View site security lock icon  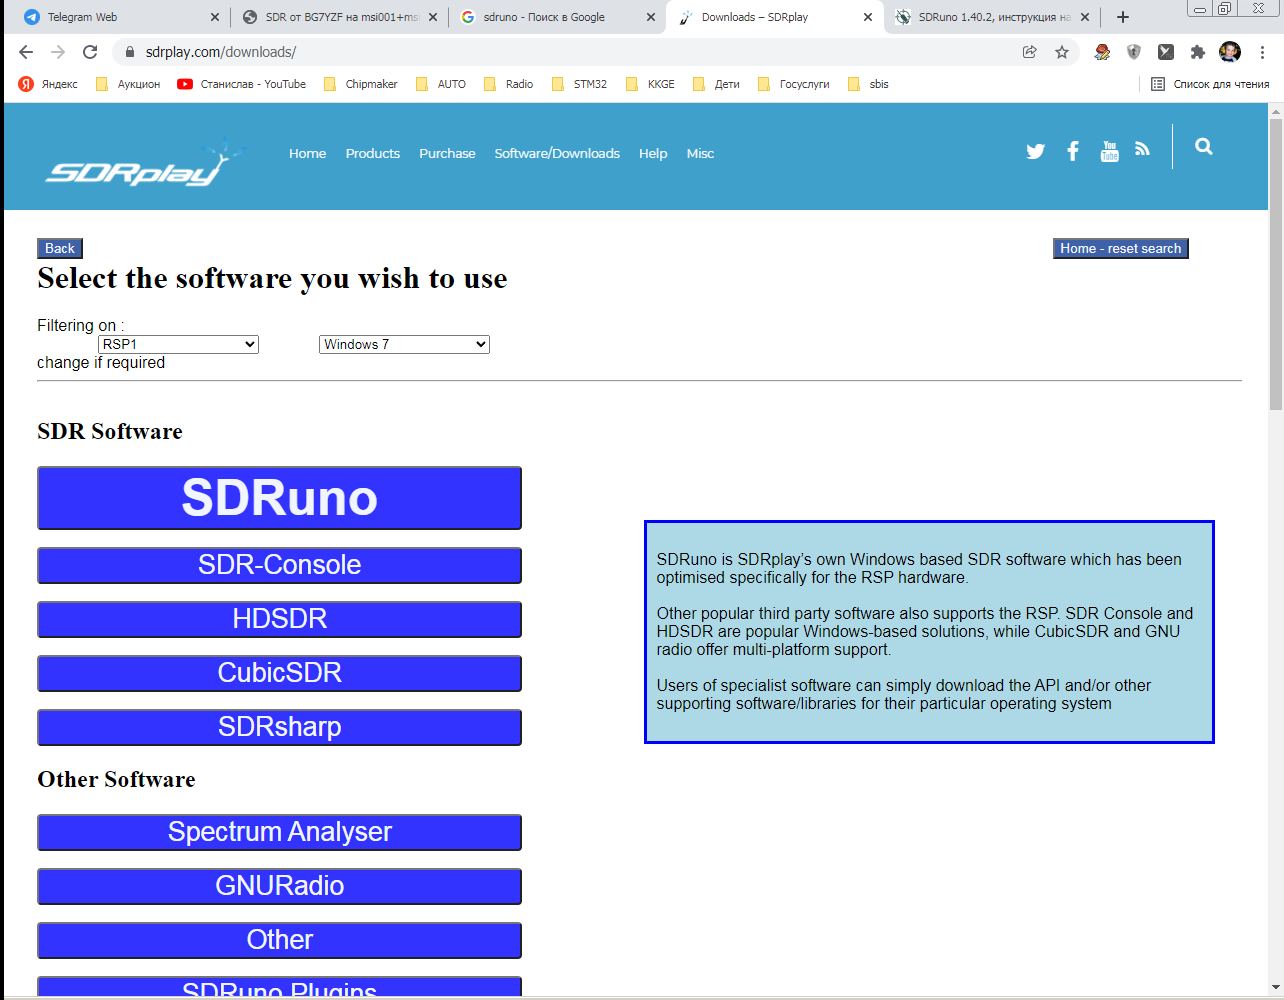pos(129,52)
